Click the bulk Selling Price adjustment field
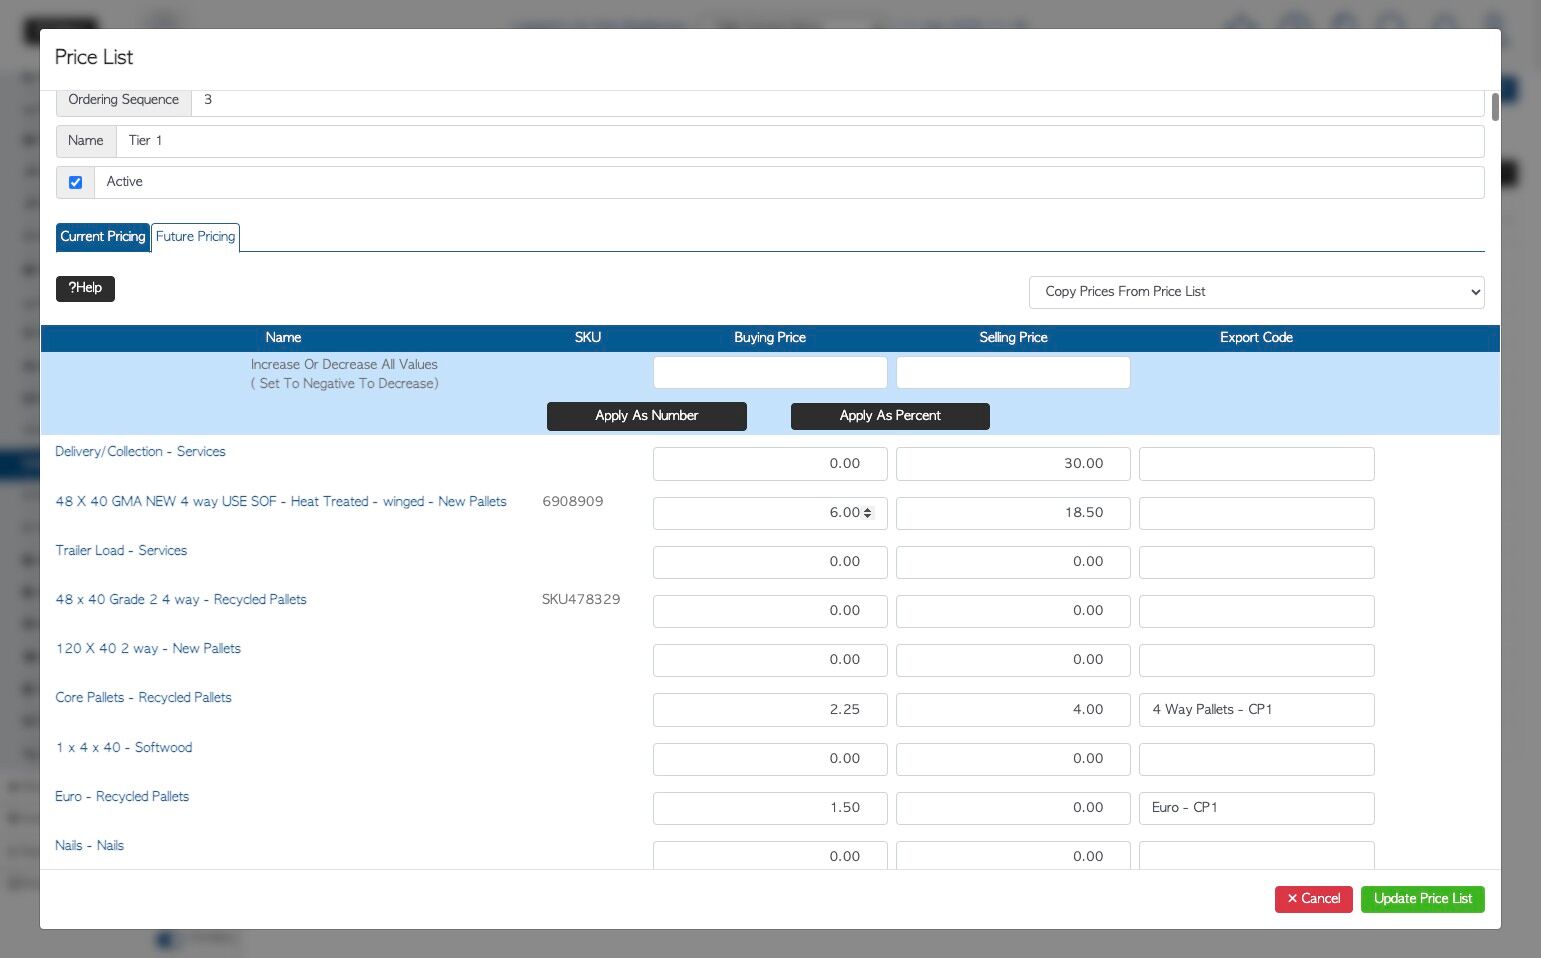1541x958 pixels. coord(1013,372)
